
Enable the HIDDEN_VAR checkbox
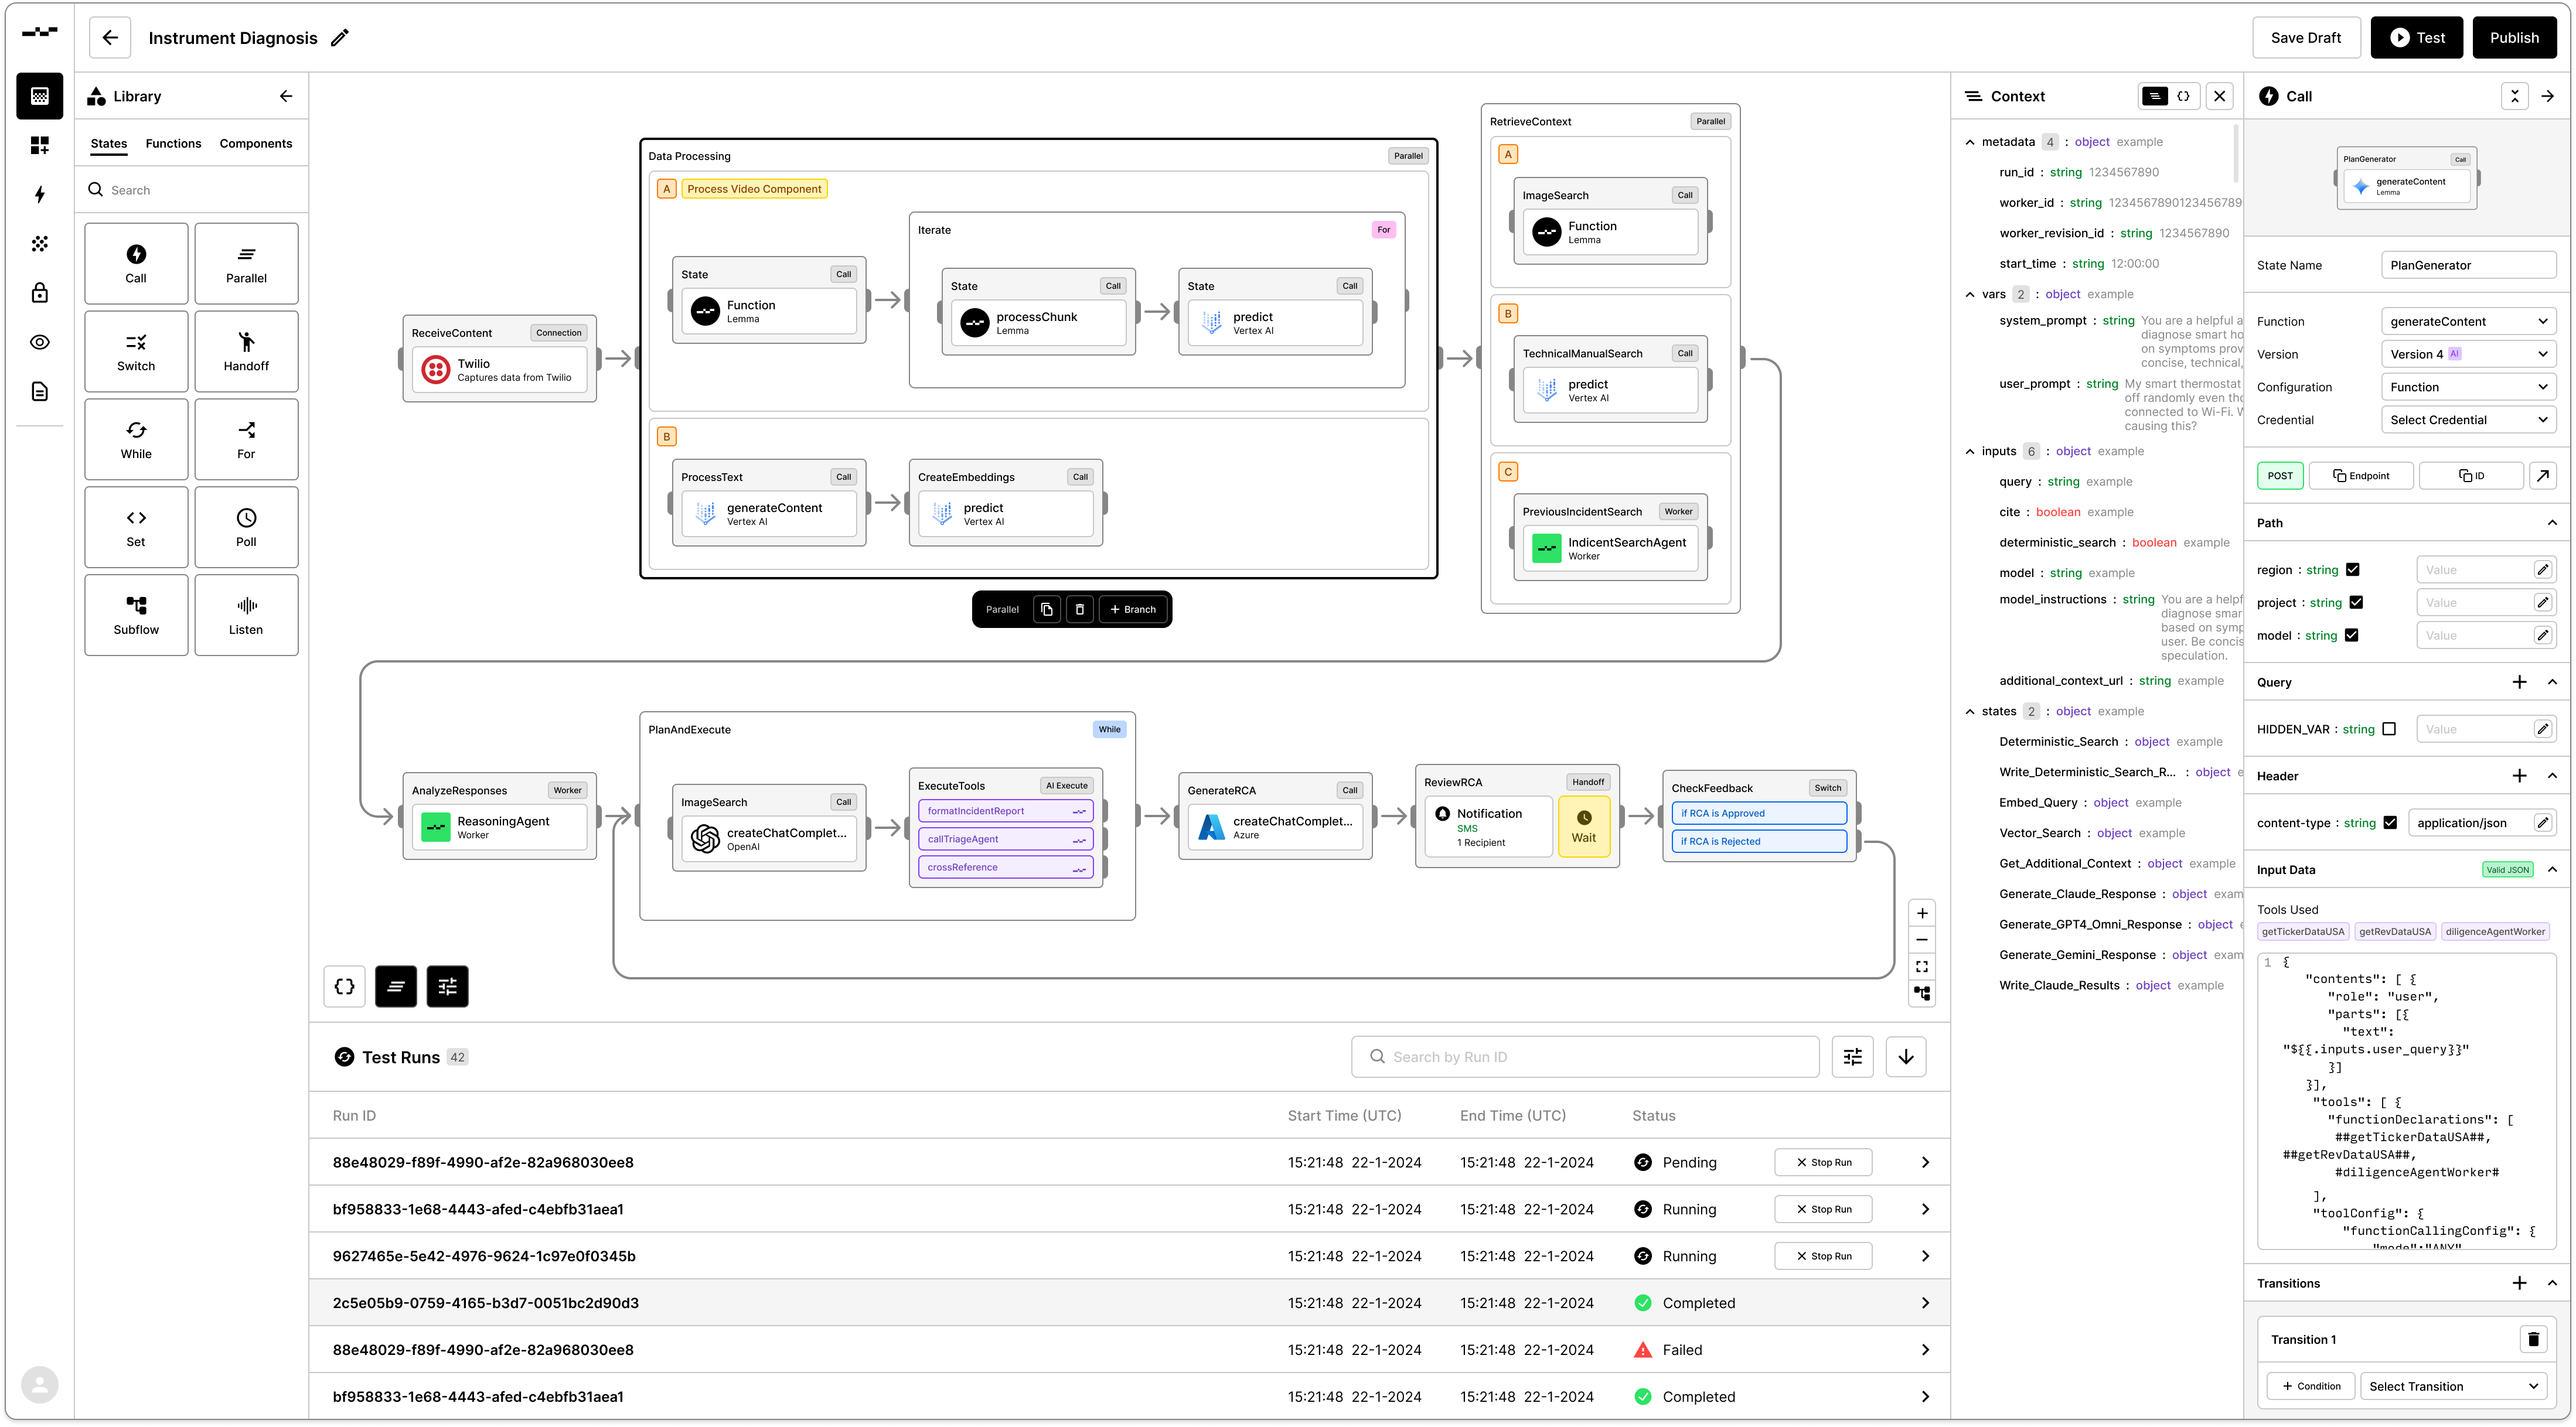click(2389, 729)
